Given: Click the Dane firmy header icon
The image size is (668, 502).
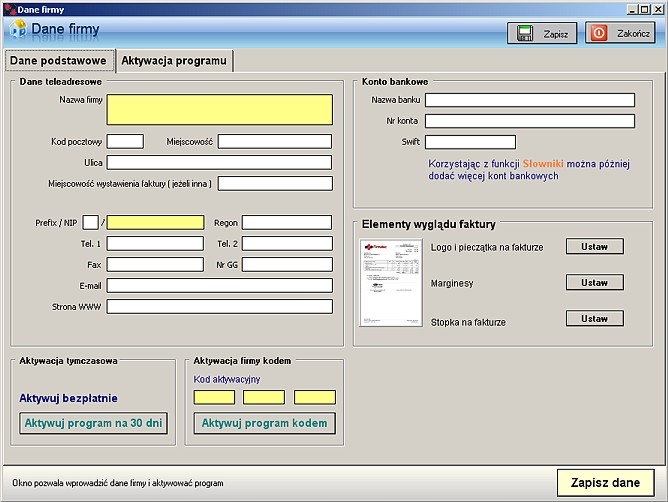Looking at the screenshot, I should pyautogui.click(x=17, y=30).
